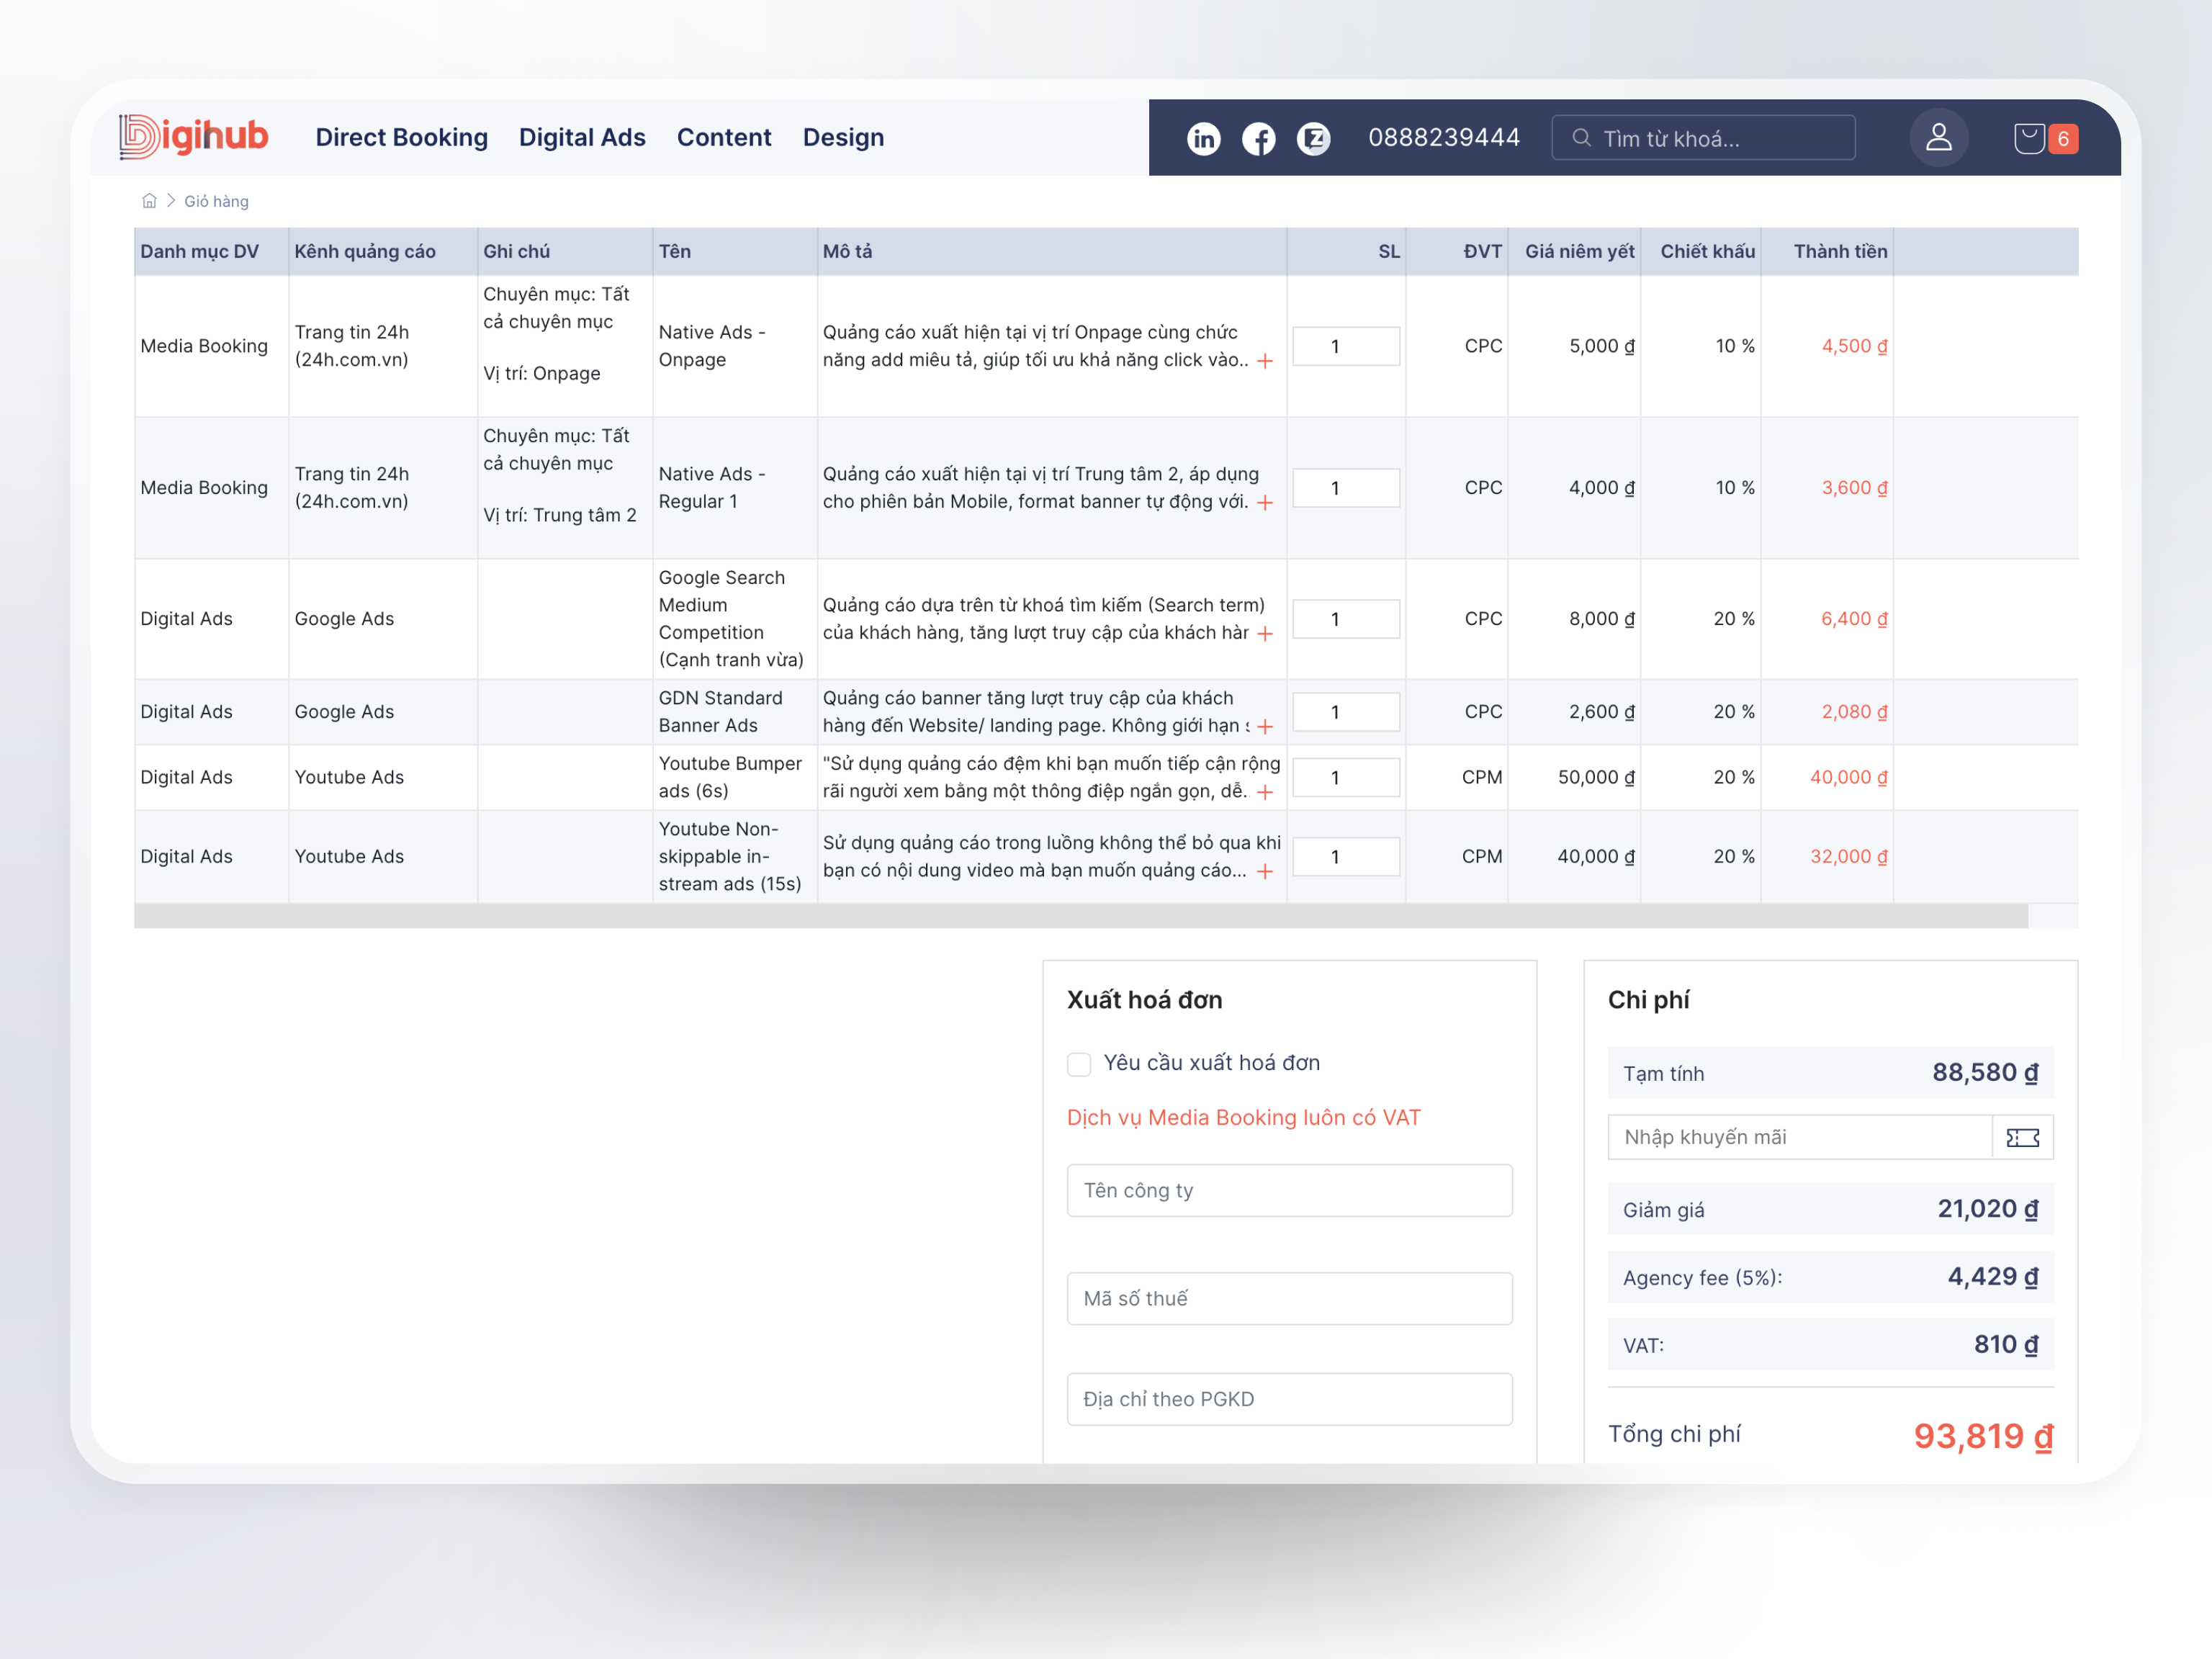Expand the GDN Standard Banner Ads description
Screen dimensions: 2212x1659
click(1266, 726)
